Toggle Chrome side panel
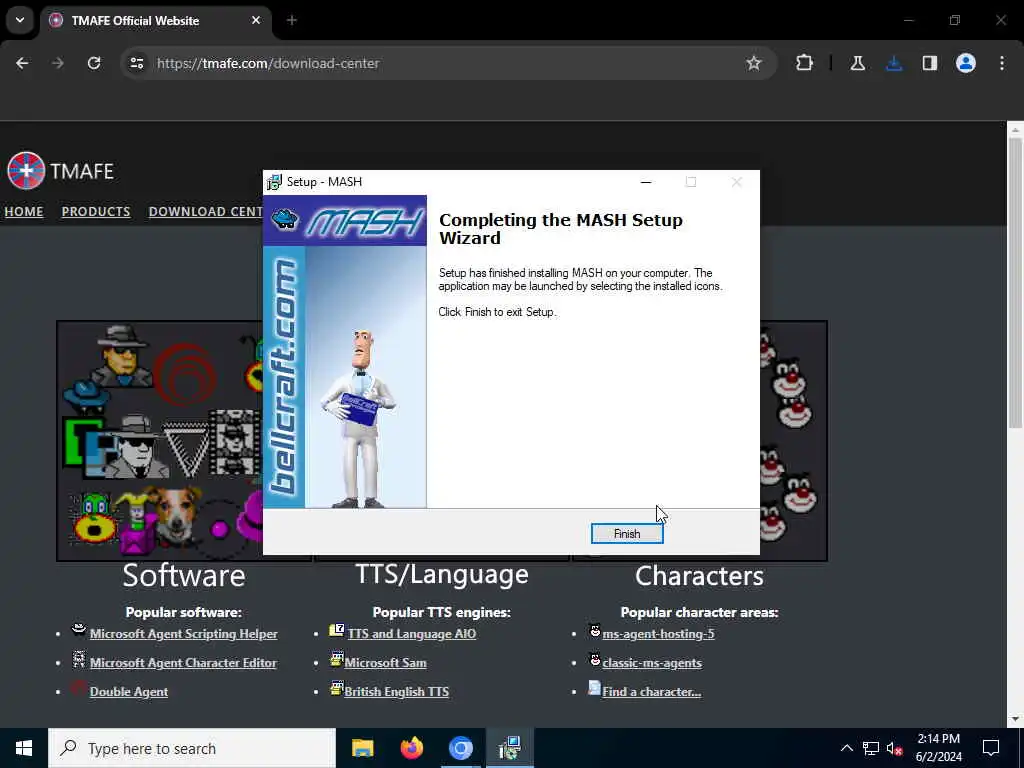 (x=930, y=63)
